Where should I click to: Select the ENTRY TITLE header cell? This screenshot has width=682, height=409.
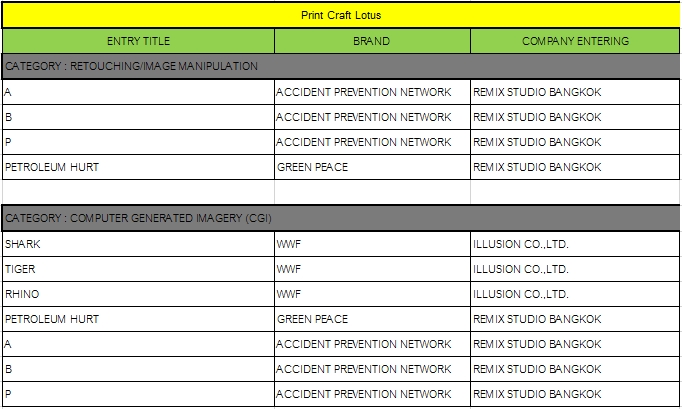138,41
